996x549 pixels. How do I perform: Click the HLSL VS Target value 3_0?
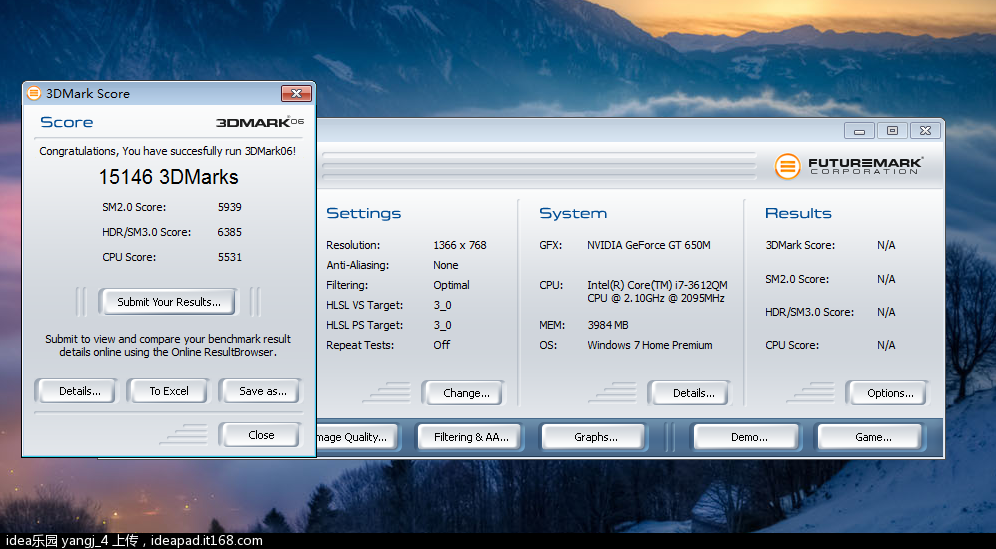coord(442,305)
